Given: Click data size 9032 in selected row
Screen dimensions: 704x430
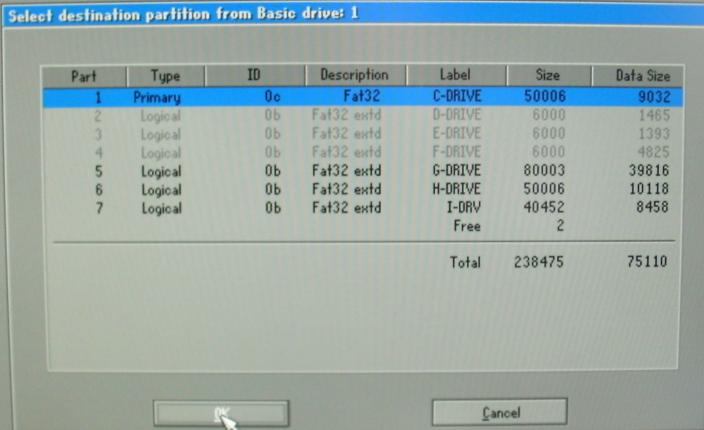Looking at the screenshot, I should [x=654, y=97].
